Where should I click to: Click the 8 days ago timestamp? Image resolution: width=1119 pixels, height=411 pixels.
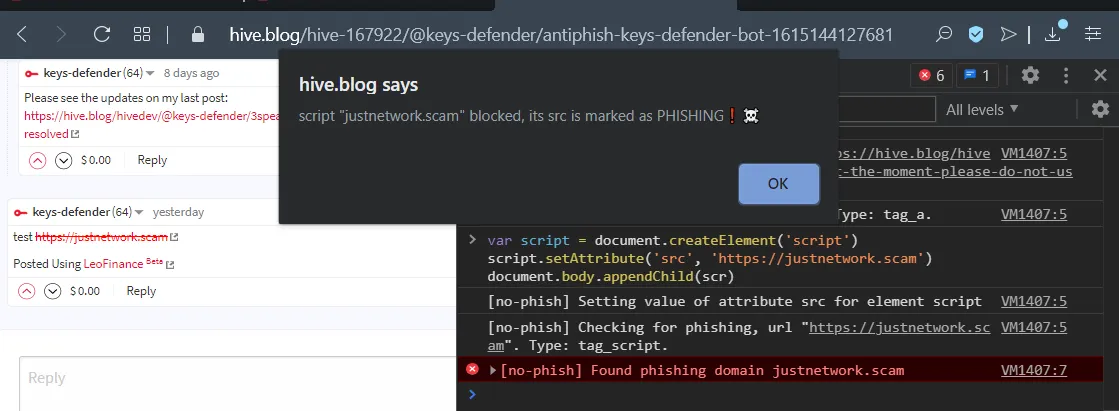(x=191, y=73)
